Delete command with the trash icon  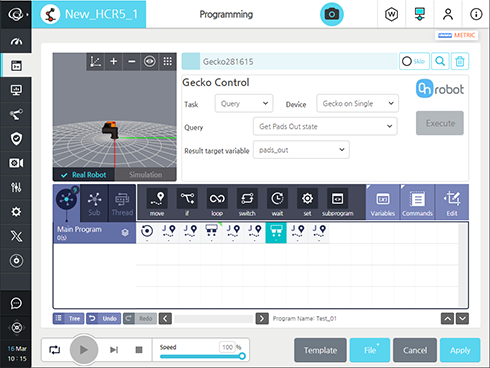pyautogui.click(x=460, y=61)
